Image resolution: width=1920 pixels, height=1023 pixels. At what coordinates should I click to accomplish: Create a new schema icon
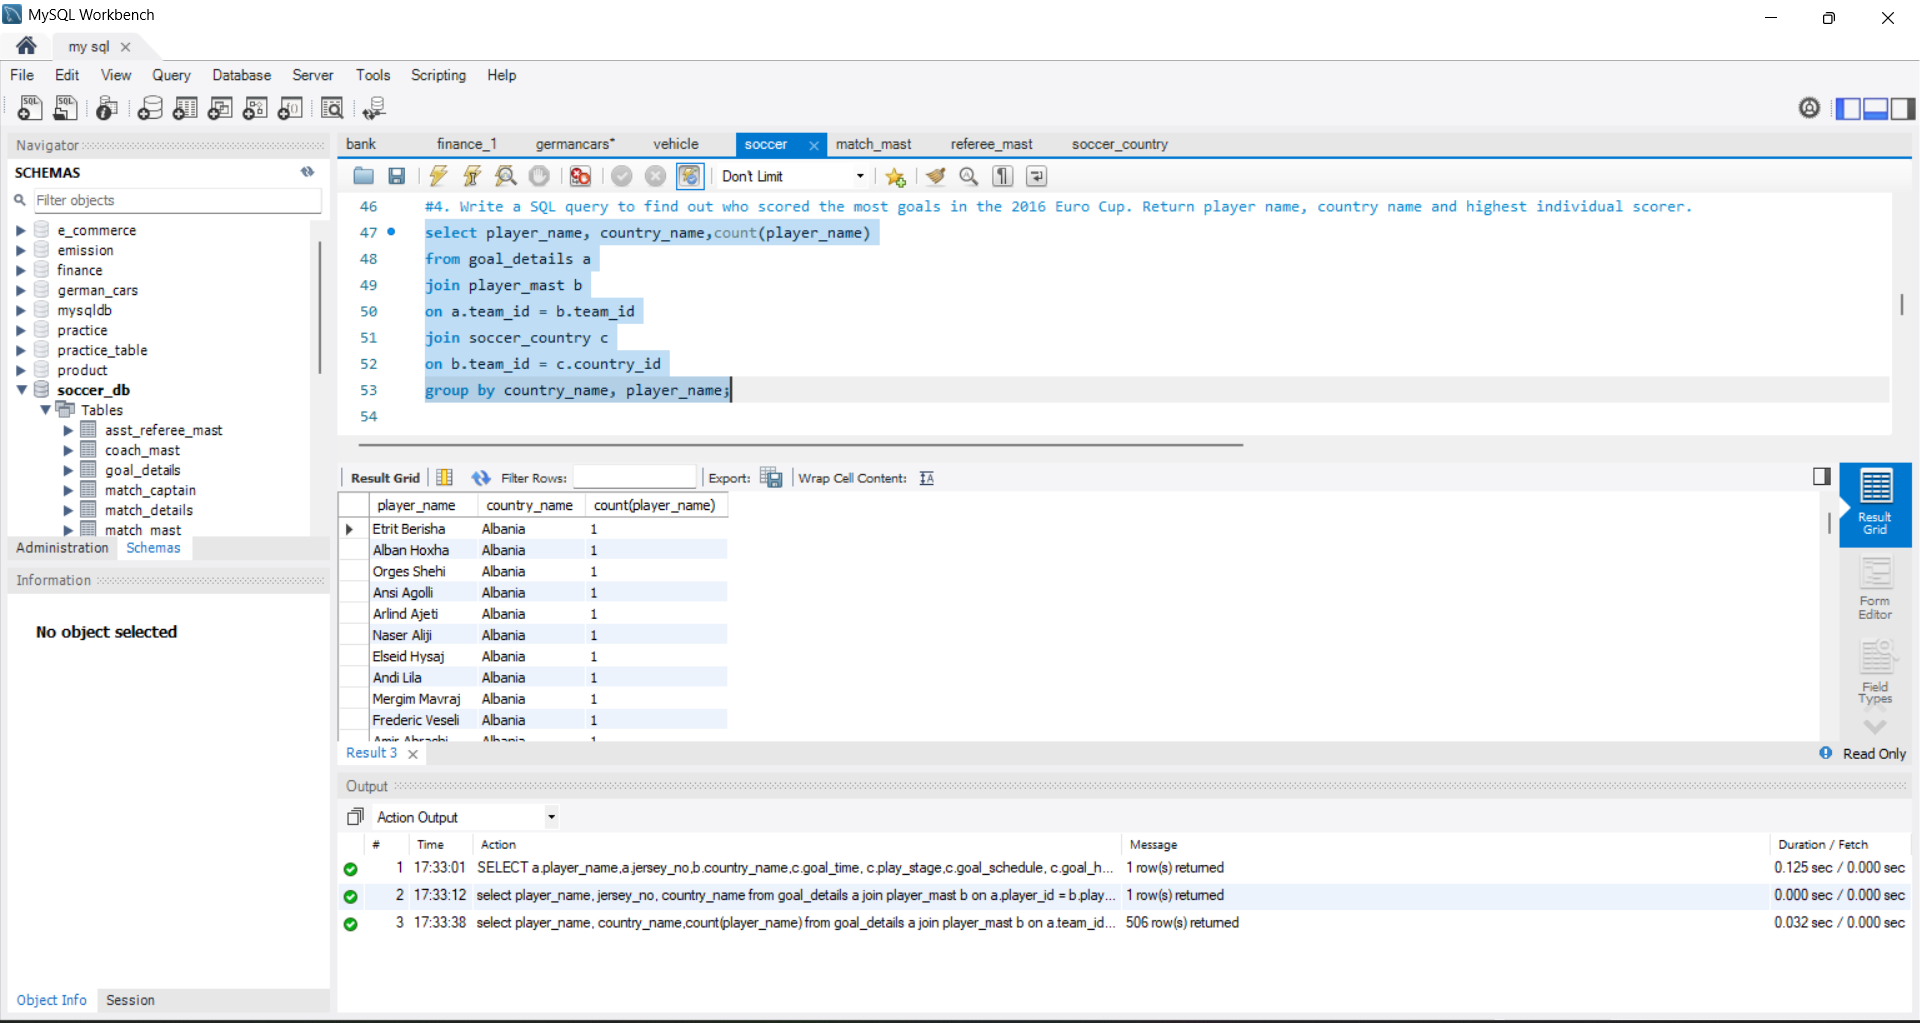[x=150, y=108]
